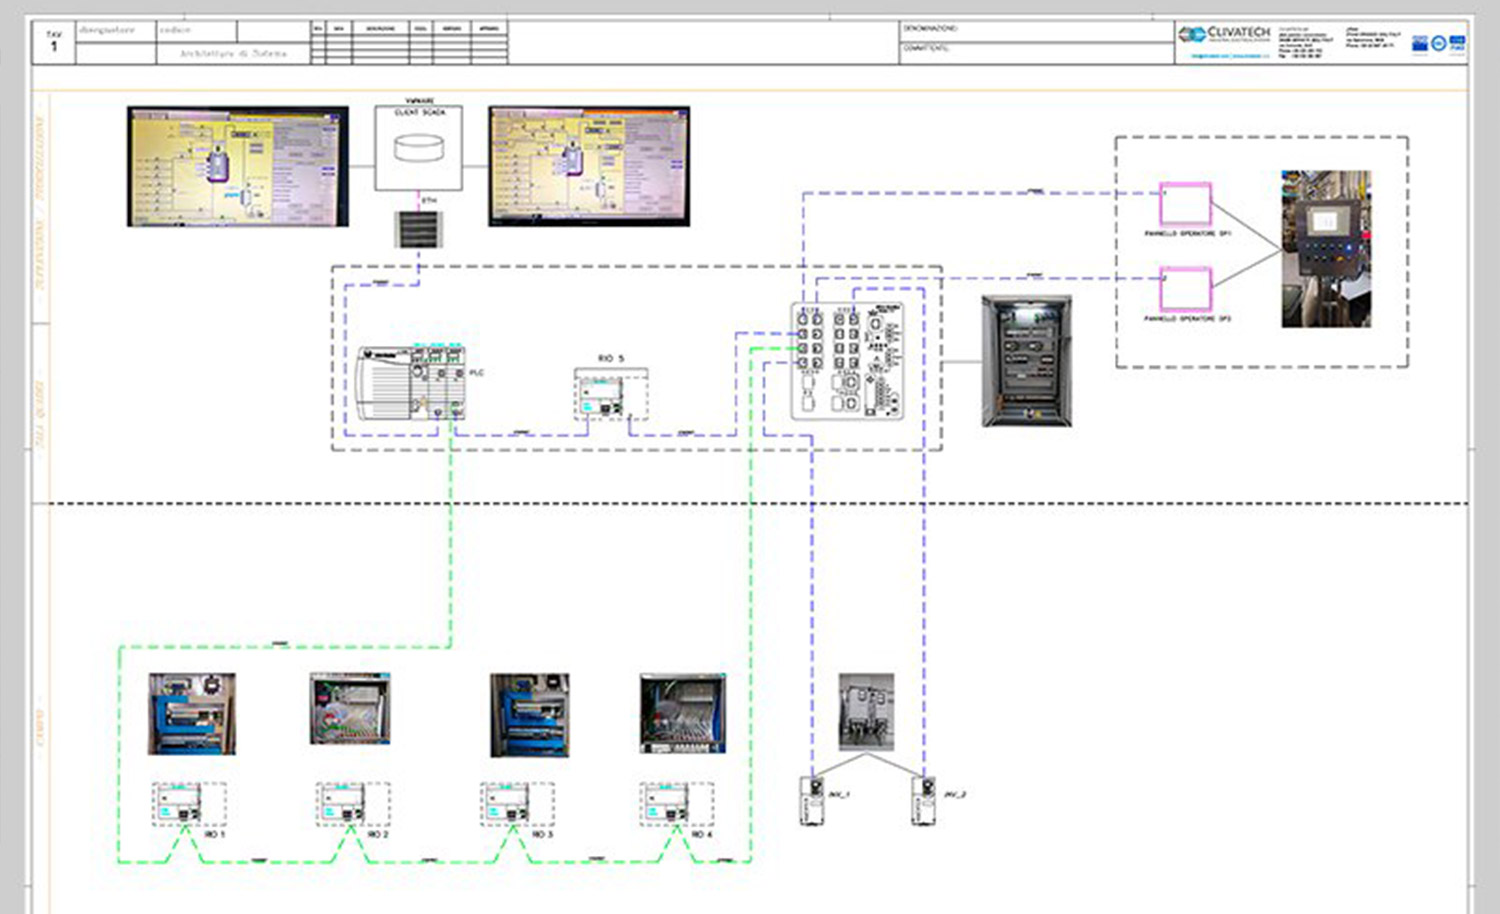Click the "RIO 1" label text
Image resolution: width=1500 pixels, height=914 pixels.
[214, 834]
